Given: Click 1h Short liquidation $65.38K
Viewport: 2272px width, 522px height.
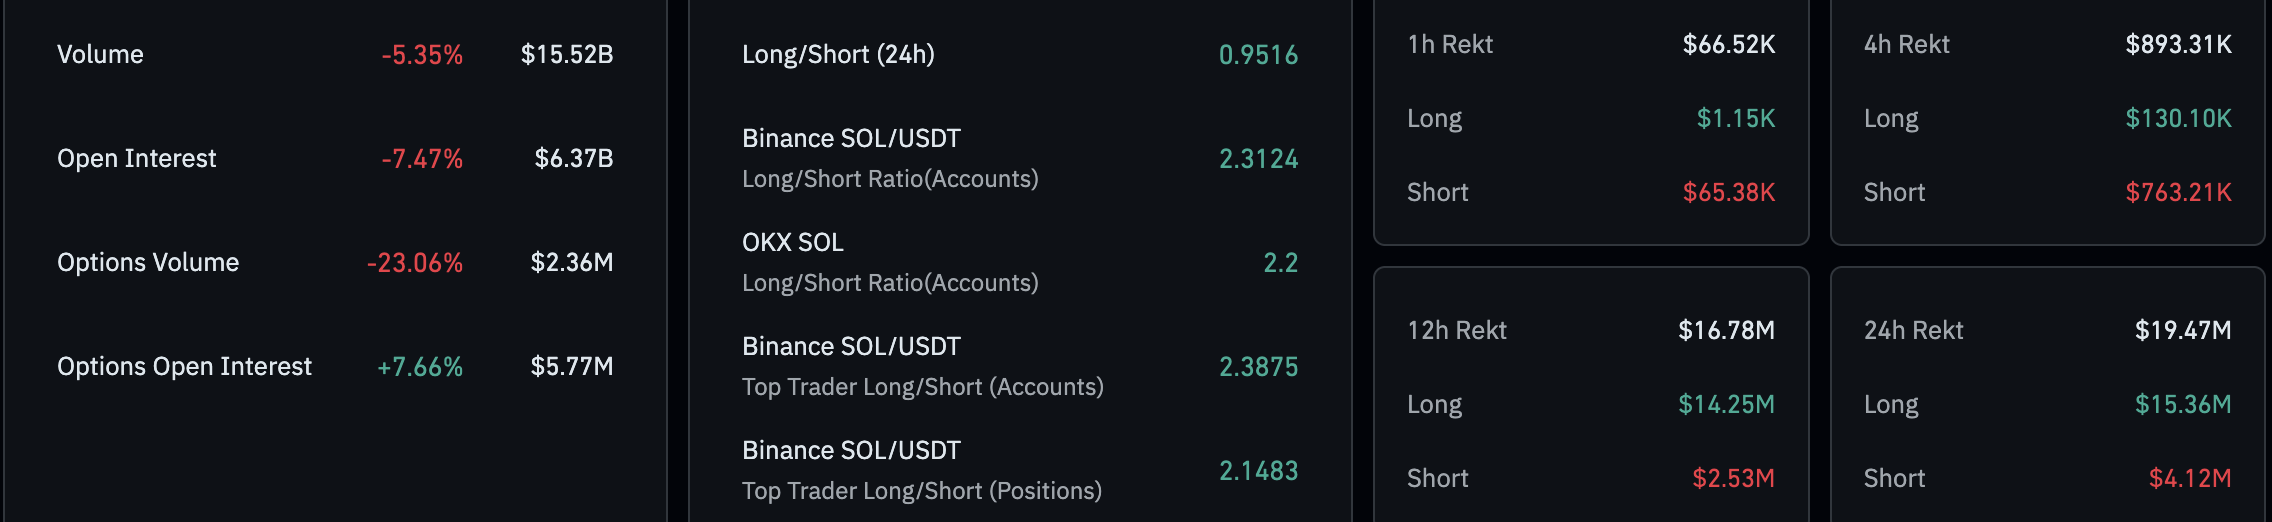Looking at the screenshot, I should click(x=1729, y=192).
